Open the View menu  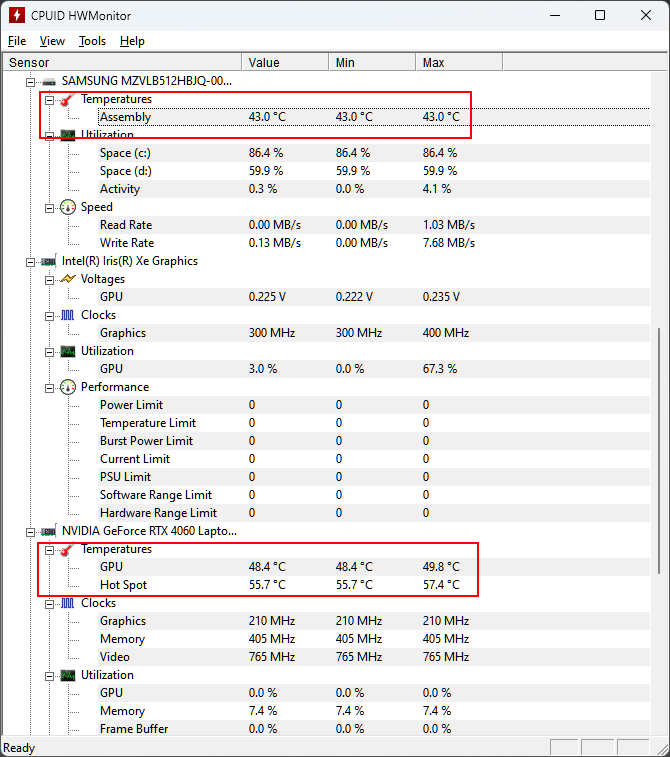pos(52,41)
